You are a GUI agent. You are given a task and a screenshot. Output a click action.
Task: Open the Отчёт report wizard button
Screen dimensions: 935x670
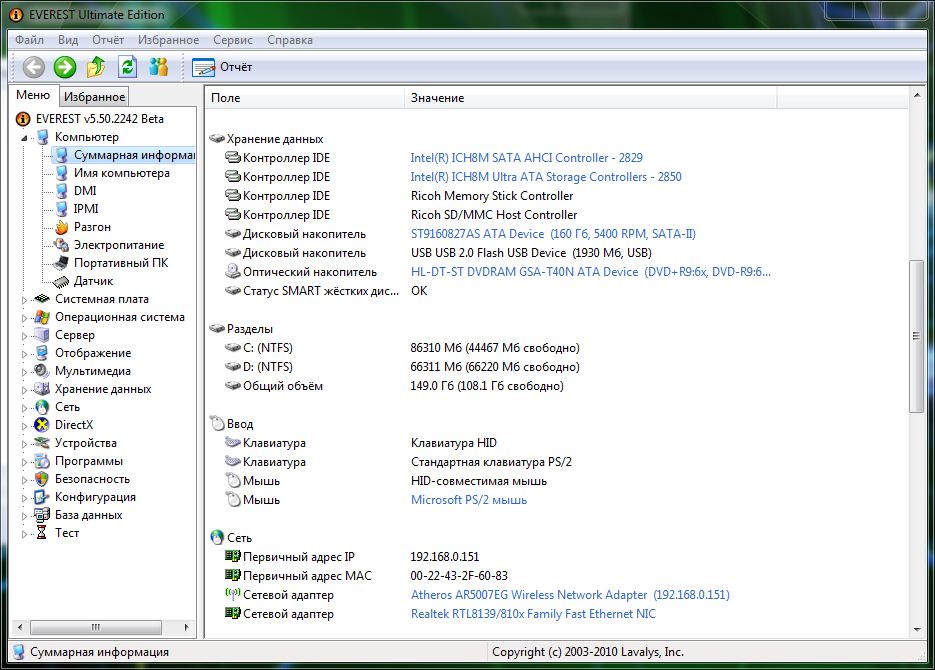(222, 67)
